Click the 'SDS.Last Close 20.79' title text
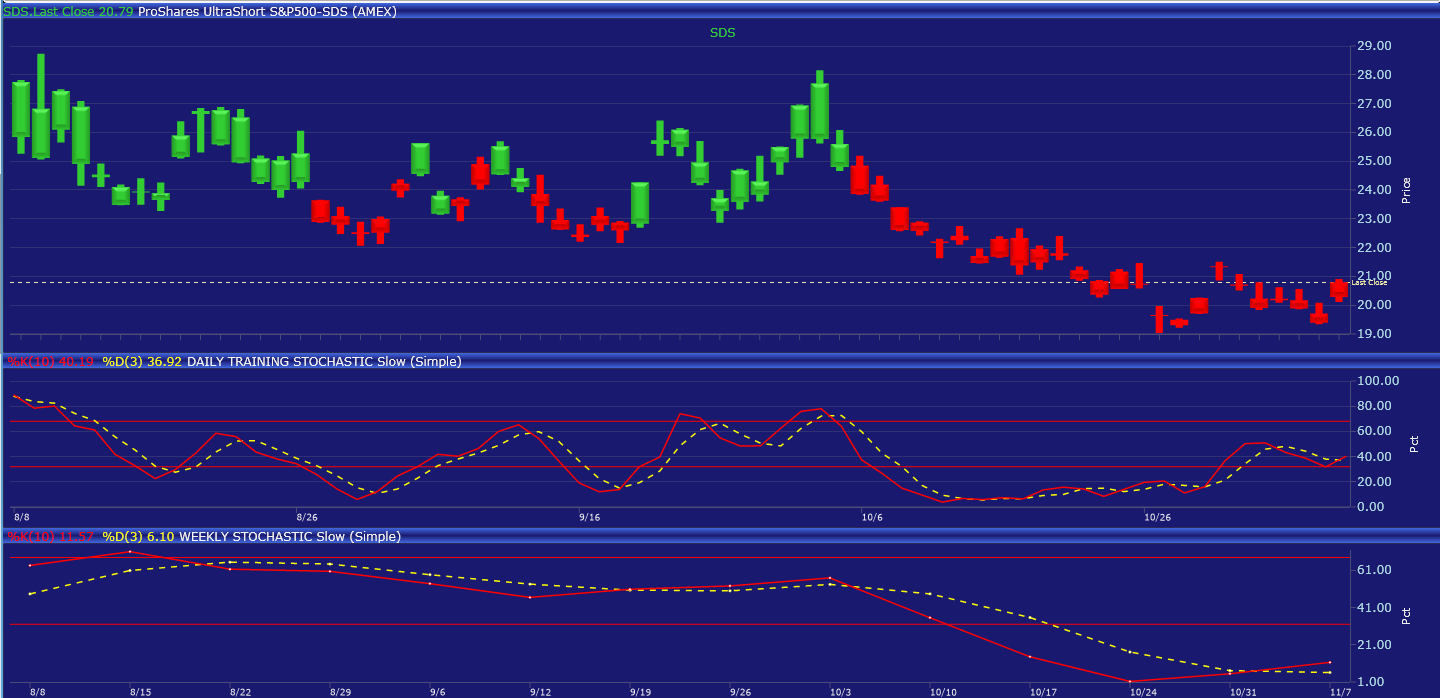Viewport: 1440px width, 698px height. (67, 12)
